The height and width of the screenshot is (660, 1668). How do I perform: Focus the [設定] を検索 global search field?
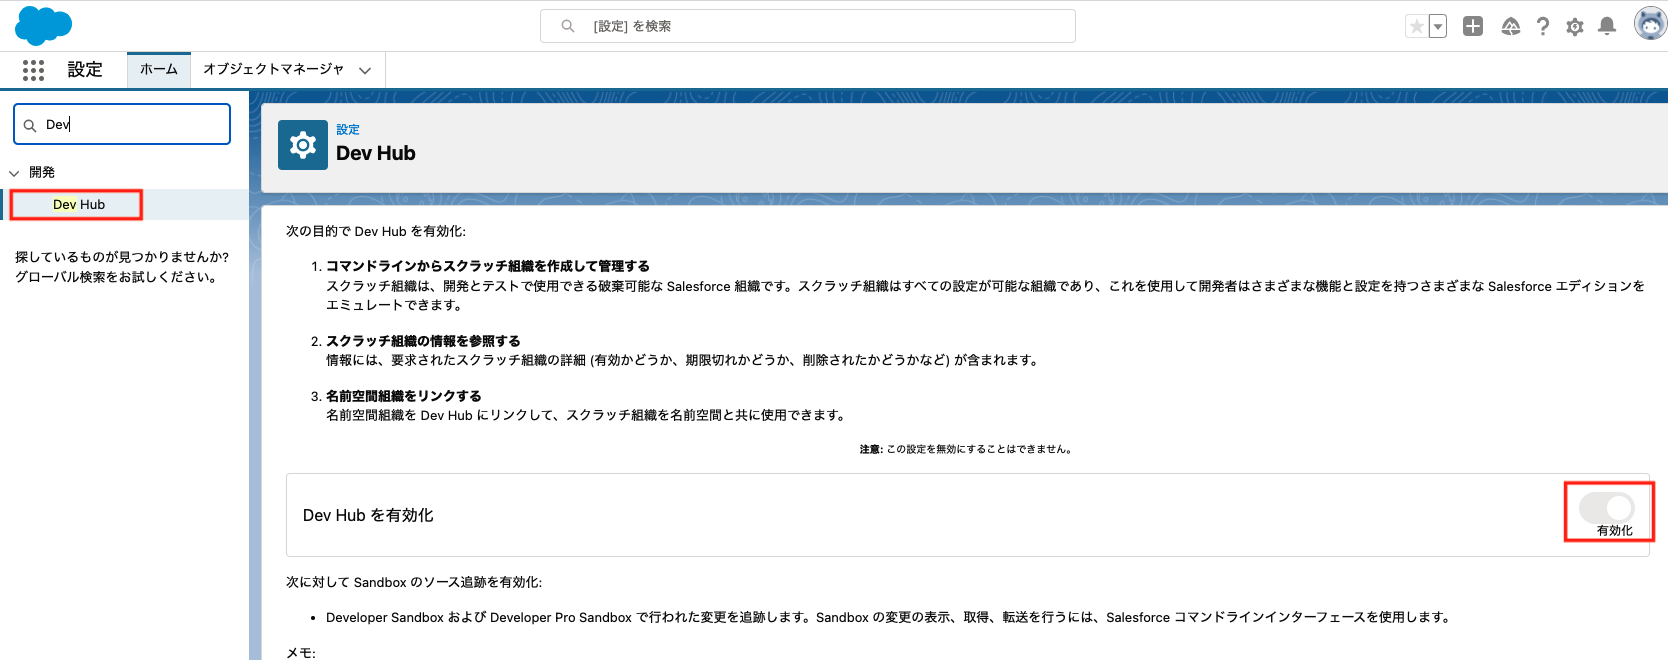[808, 26]
